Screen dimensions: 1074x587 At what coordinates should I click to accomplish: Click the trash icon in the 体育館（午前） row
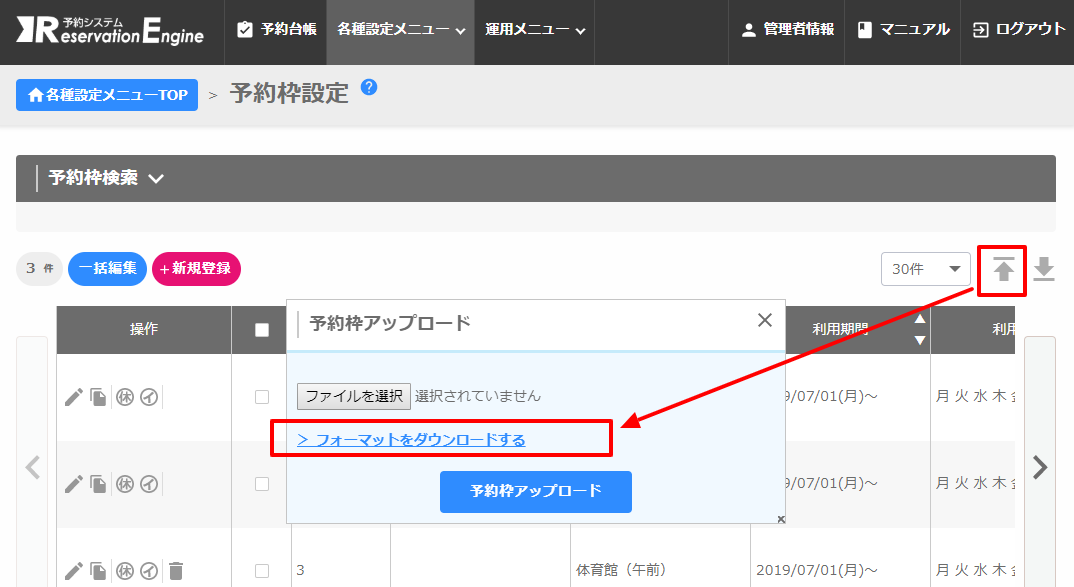176,571
